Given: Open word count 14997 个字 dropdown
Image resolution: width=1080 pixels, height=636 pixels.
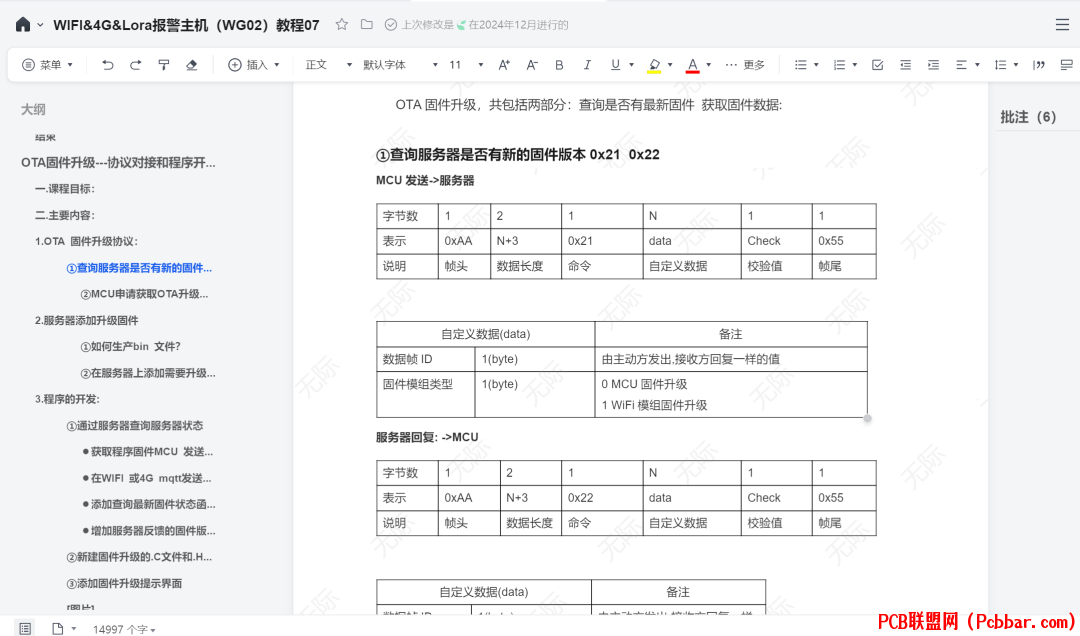Looking at the screenshot, I should [x=124, y=629].
